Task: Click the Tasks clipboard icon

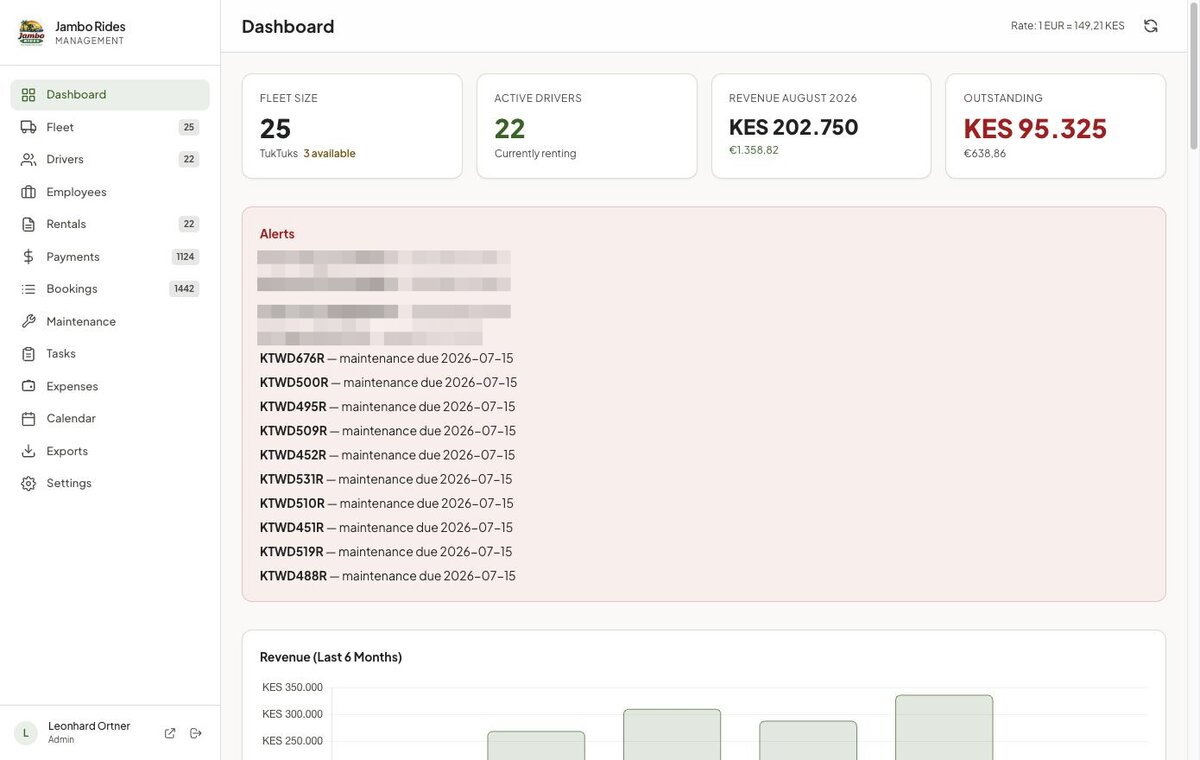Action: pos(28,354)
